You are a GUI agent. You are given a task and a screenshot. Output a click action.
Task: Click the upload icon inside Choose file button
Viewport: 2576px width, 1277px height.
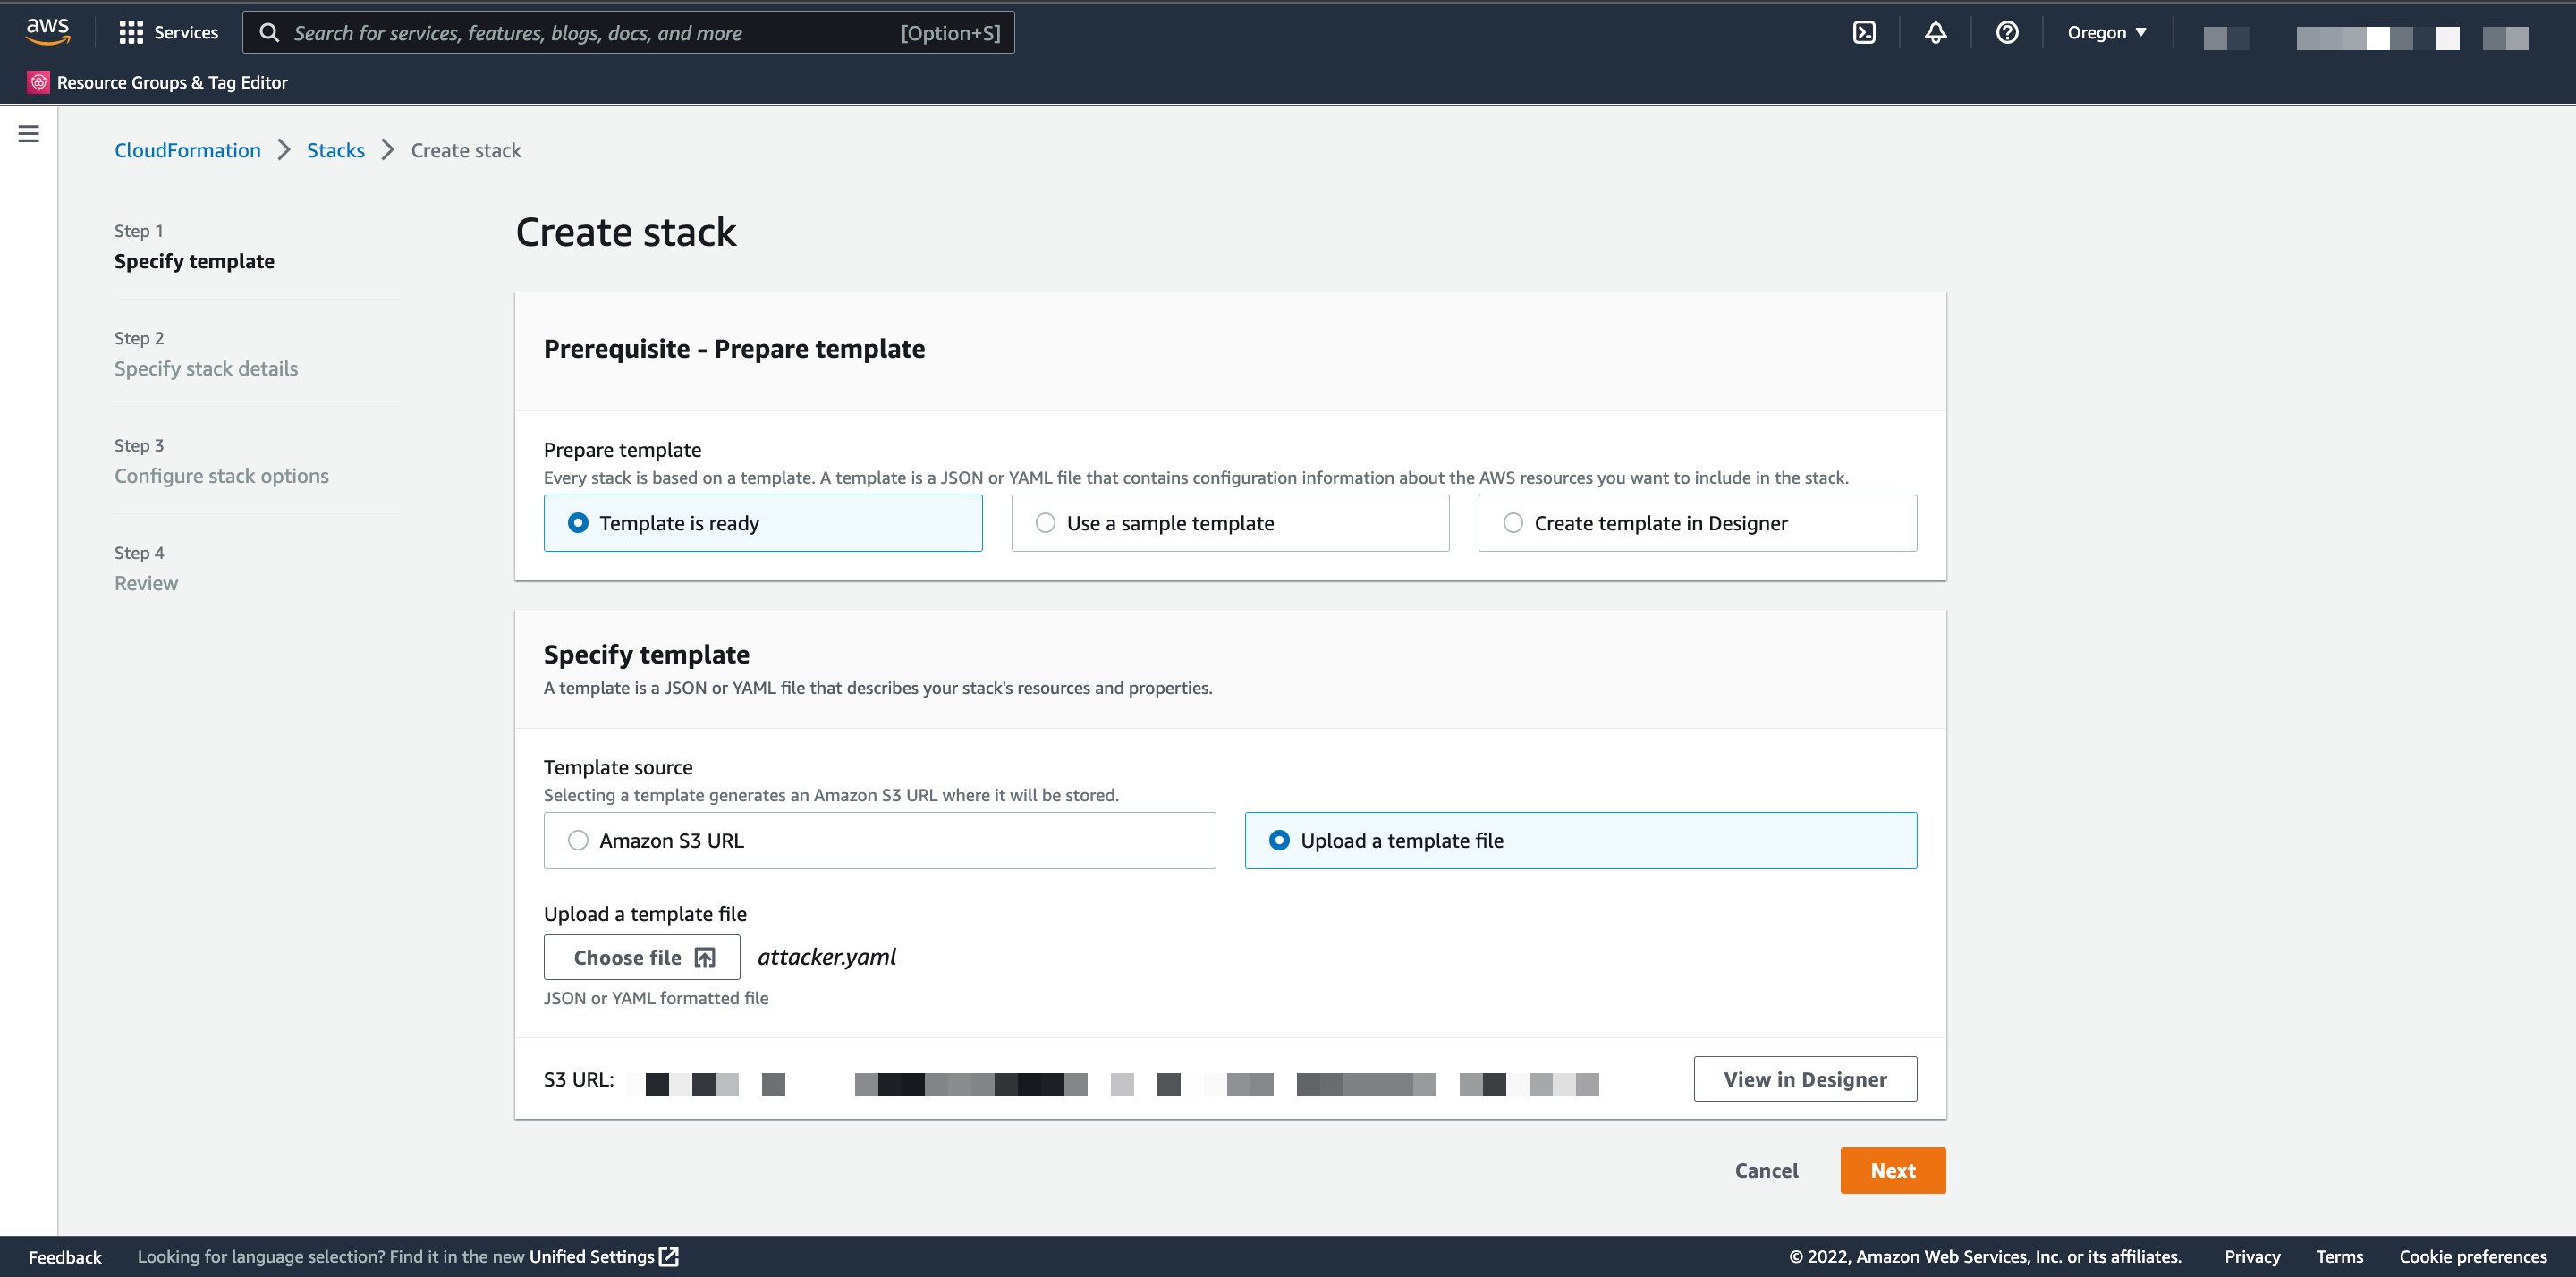706,957
